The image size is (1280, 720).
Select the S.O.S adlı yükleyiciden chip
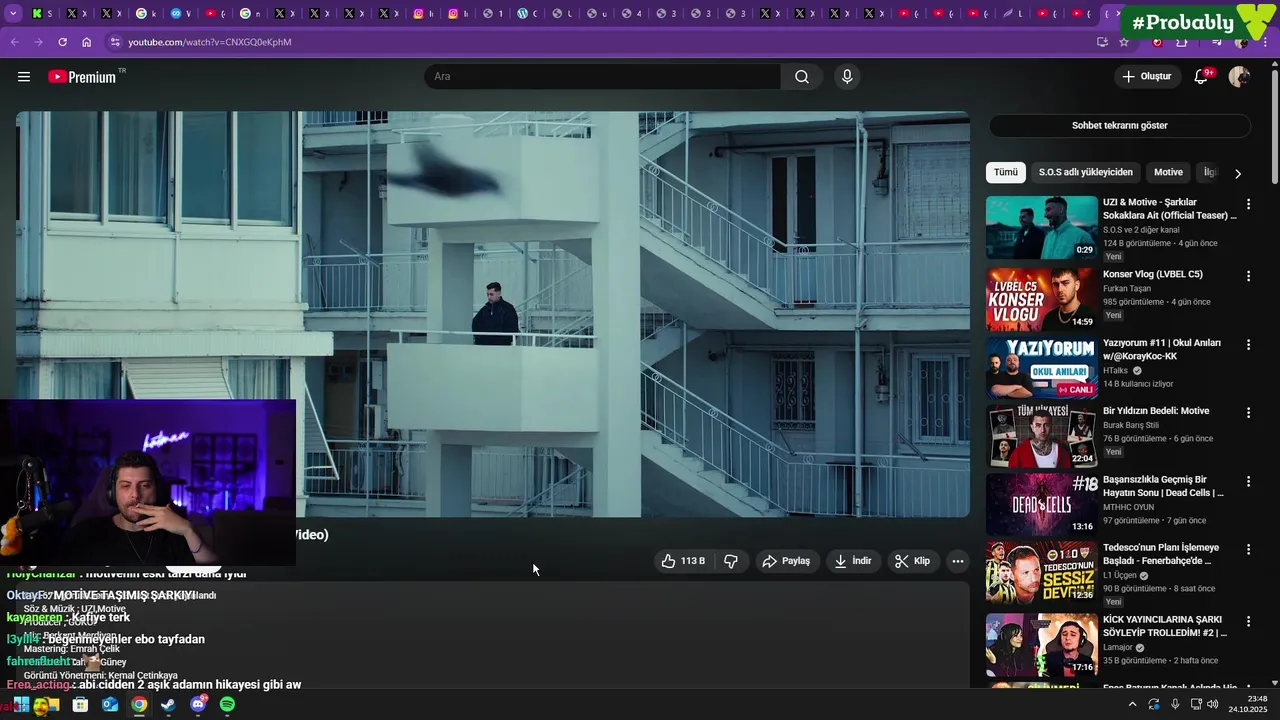click(x=1086, y=172)
